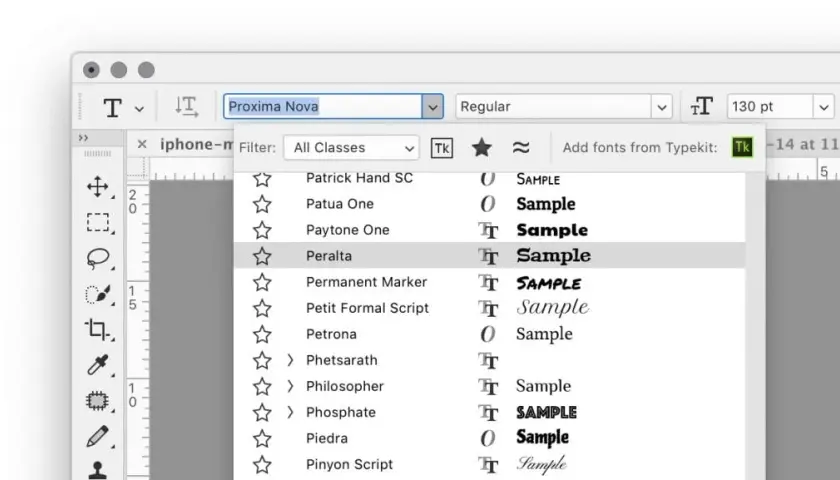This screenshot has width=840, height=480.
Task: Click the font list scrollbar
Action: click(x=755, y=326)
